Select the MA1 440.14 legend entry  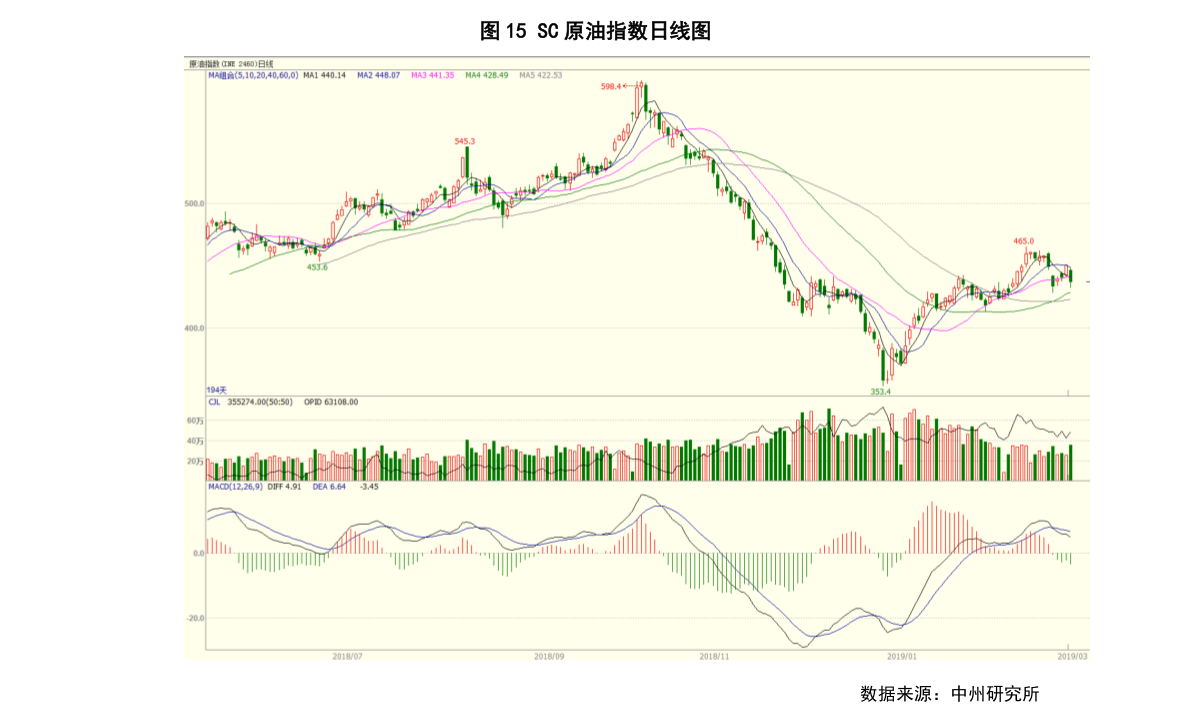click(x=324, y=76)
